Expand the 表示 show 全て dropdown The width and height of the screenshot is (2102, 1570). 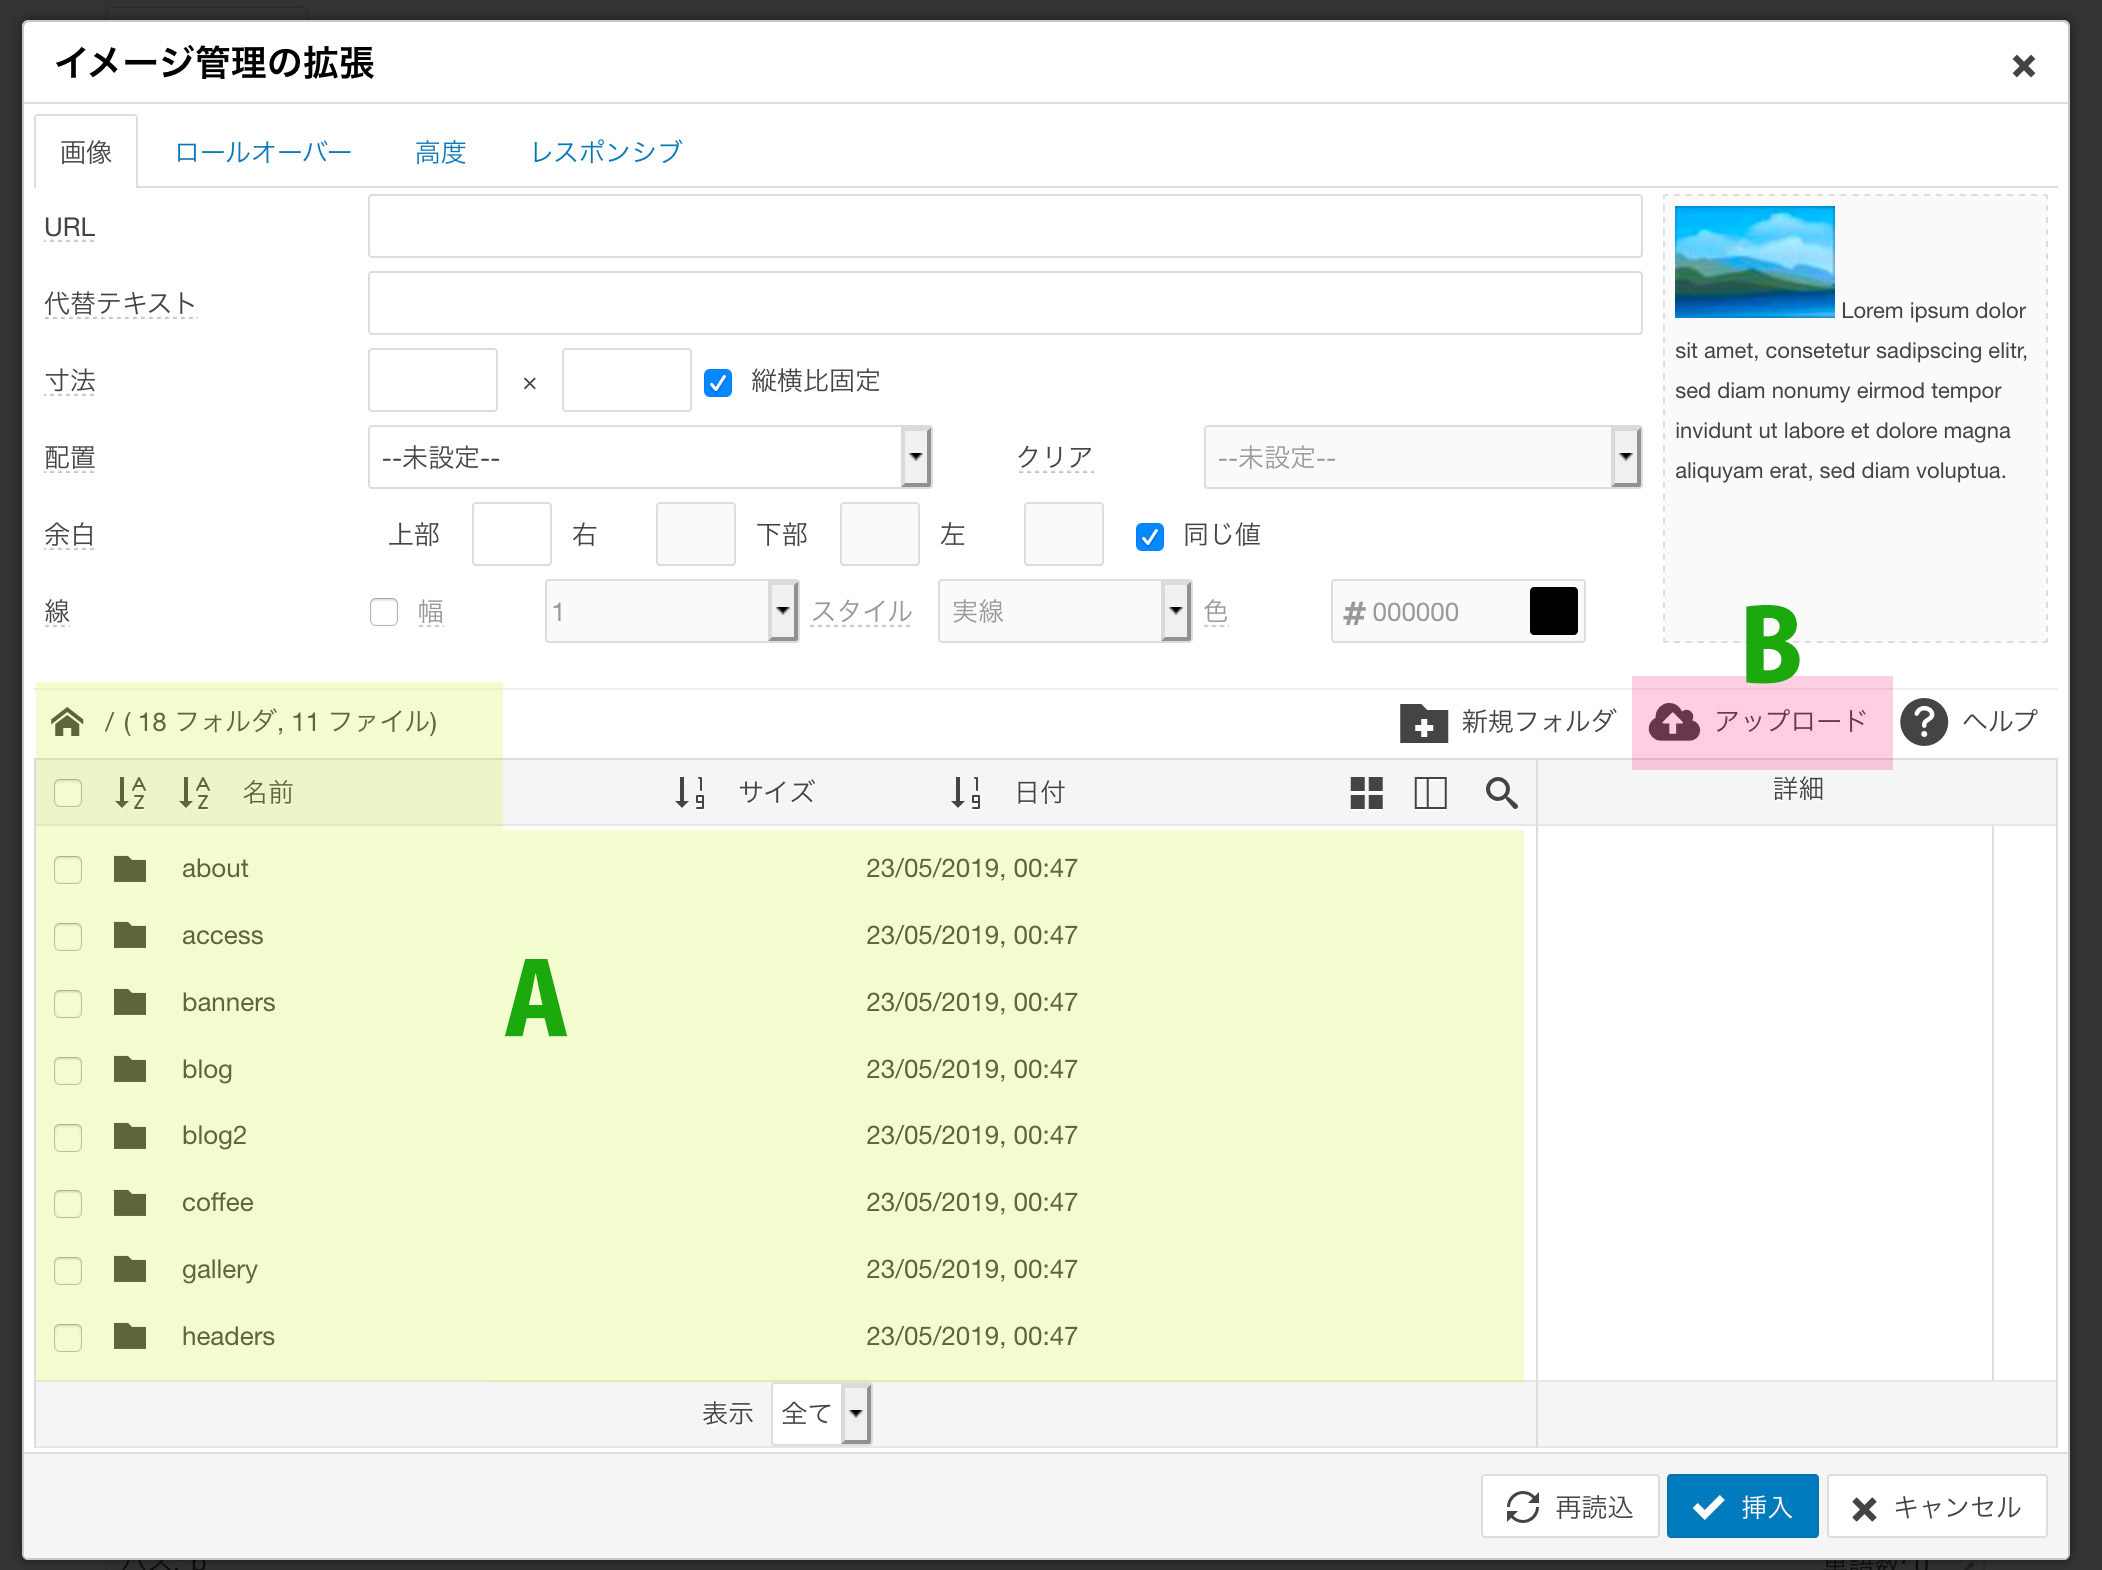(821, 1414)
